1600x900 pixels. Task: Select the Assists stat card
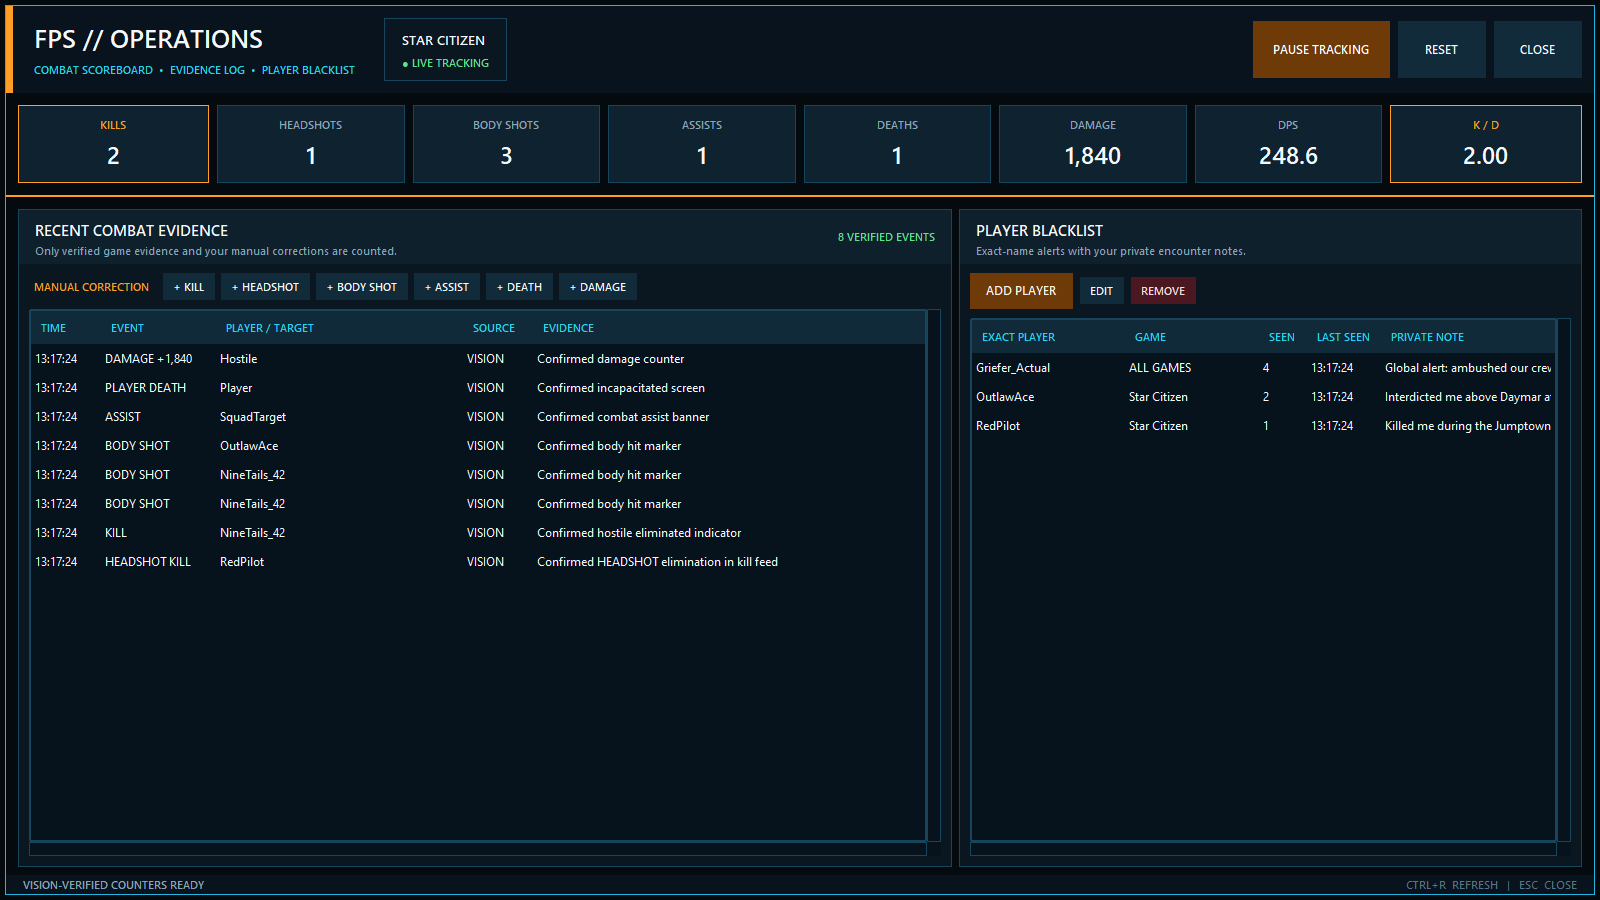tap(702, 144)
